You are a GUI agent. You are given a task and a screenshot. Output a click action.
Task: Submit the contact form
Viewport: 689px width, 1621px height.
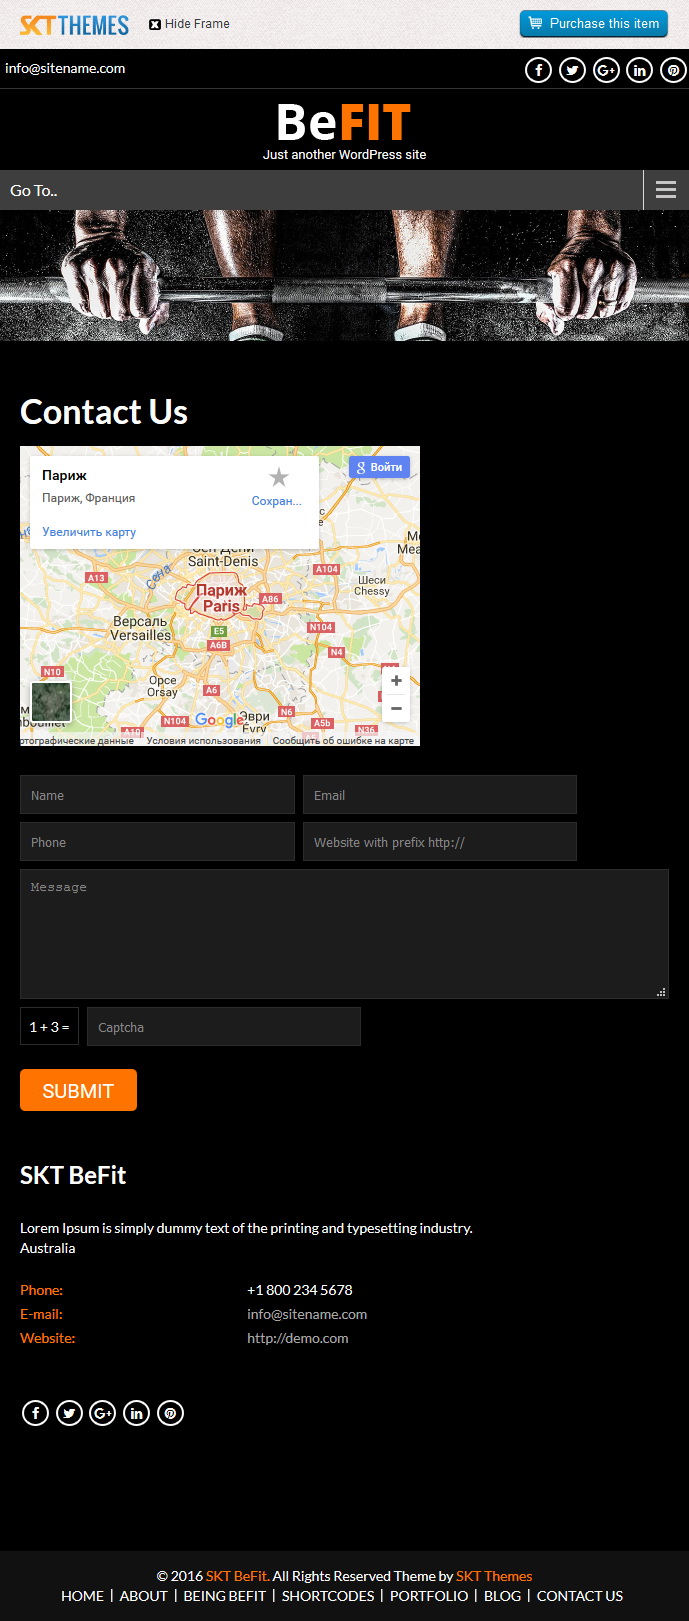tap(78, 1091)
